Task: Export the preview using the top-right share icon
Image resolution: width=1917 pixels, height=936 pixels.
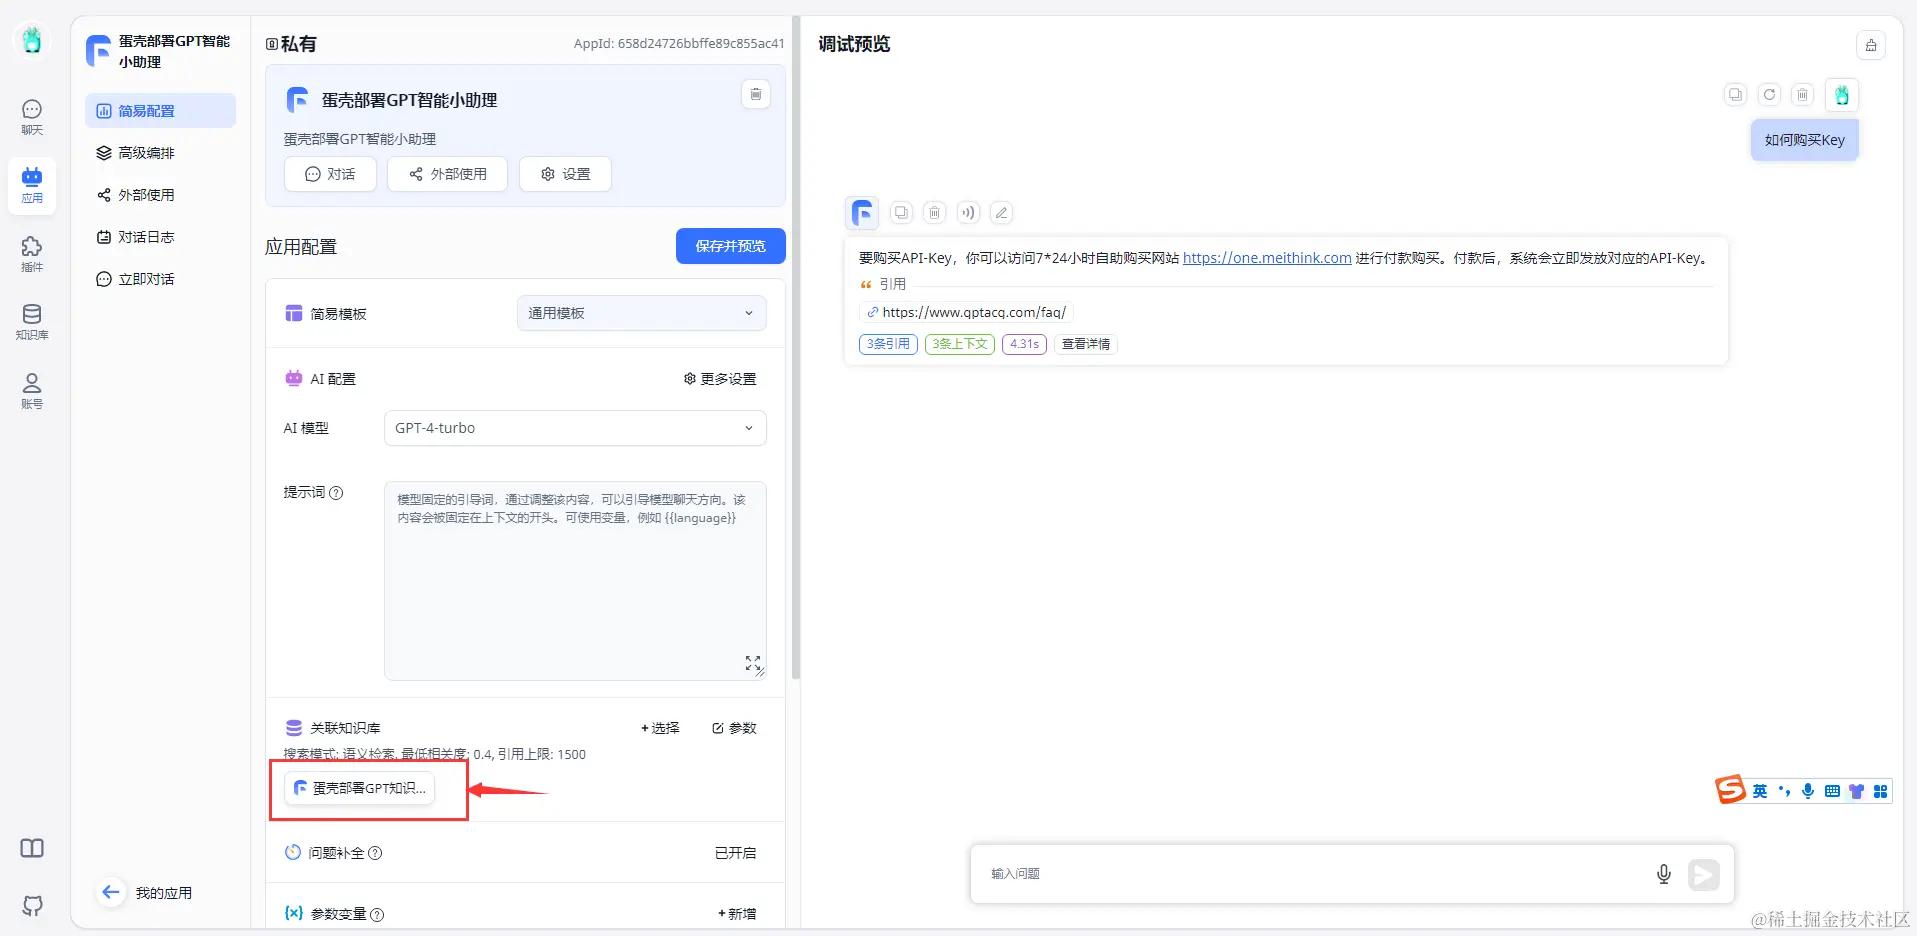Action: (1870, 45)
